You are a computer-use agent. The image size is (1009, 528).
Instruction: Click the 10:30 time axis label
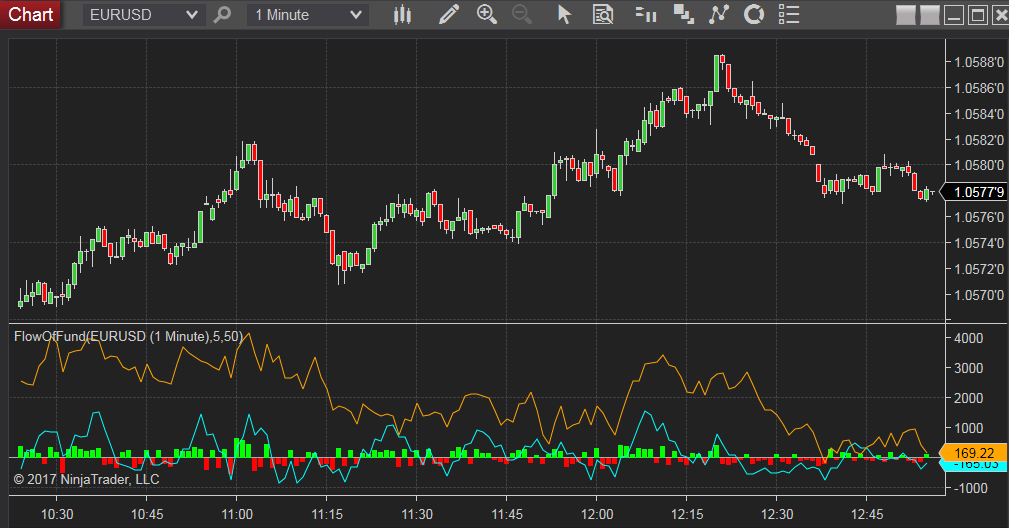tap(57, 514)
